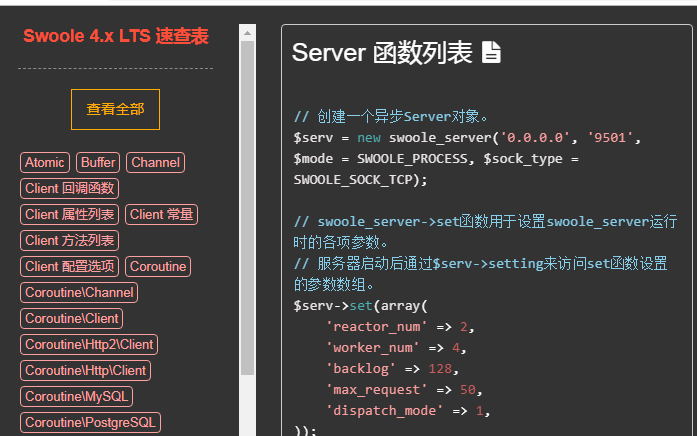697x436 pixels.
Task: Click the sidebar scrollbar thumb
Action: coord(248,208)
